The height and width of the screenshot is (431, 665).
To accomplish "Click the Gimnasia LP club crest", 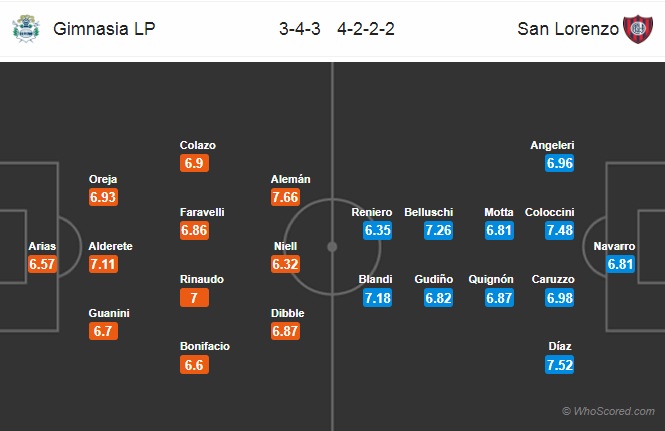I will click(26, 28).
